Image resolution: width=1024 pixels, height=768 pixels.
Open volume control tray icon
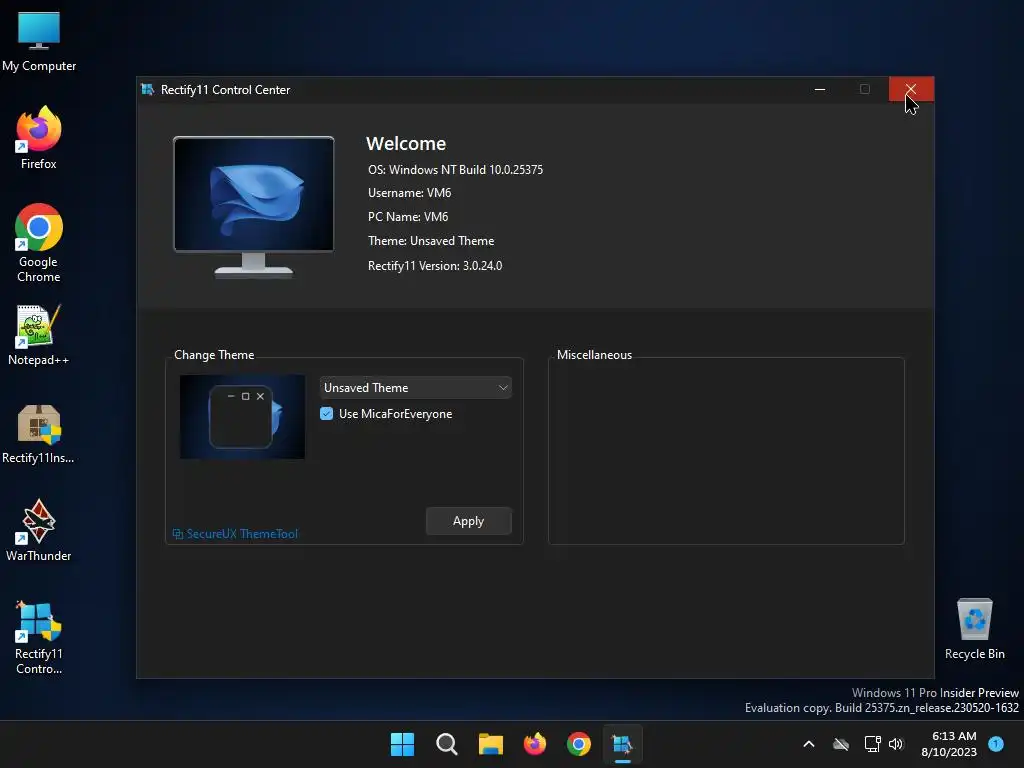[896, 744]
